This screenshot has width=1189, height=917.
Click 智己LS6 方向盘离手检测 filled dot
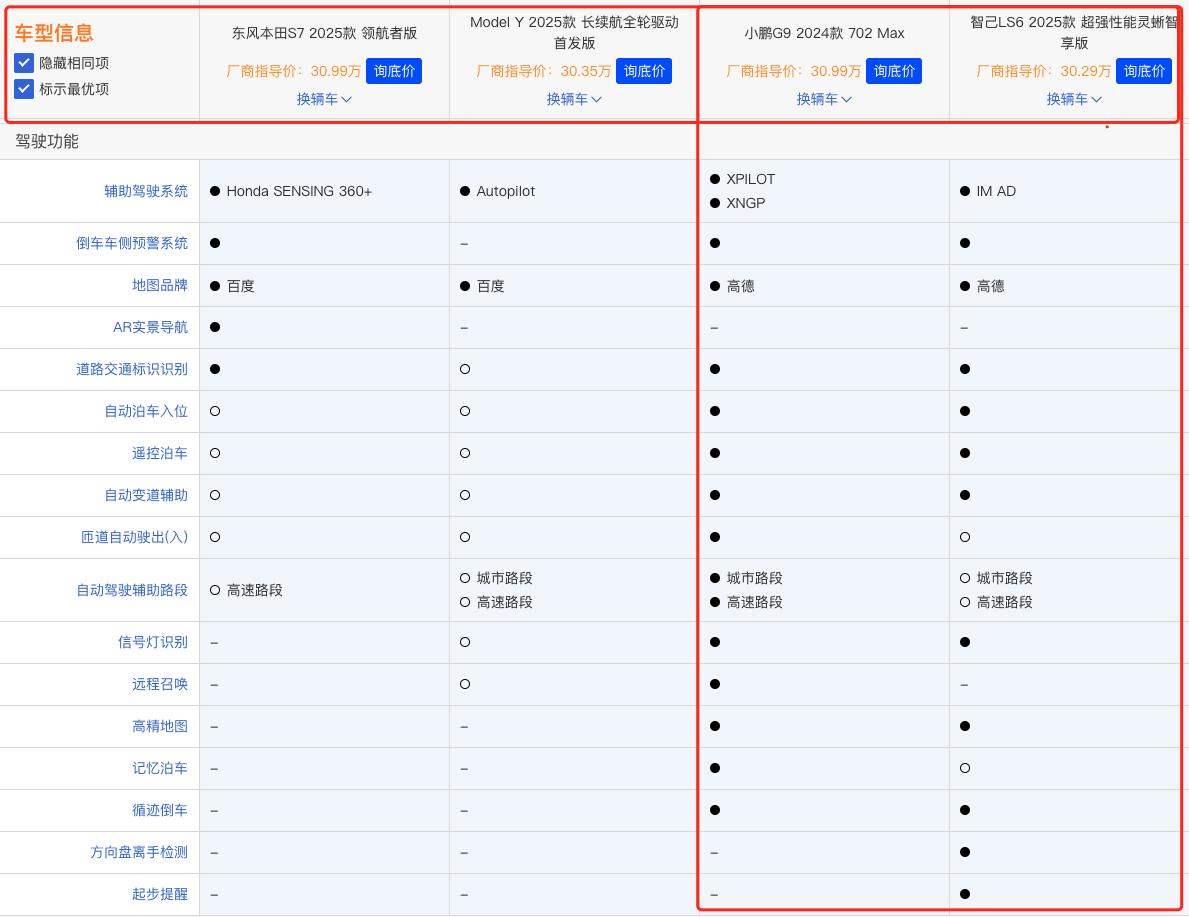pos(965,852)
